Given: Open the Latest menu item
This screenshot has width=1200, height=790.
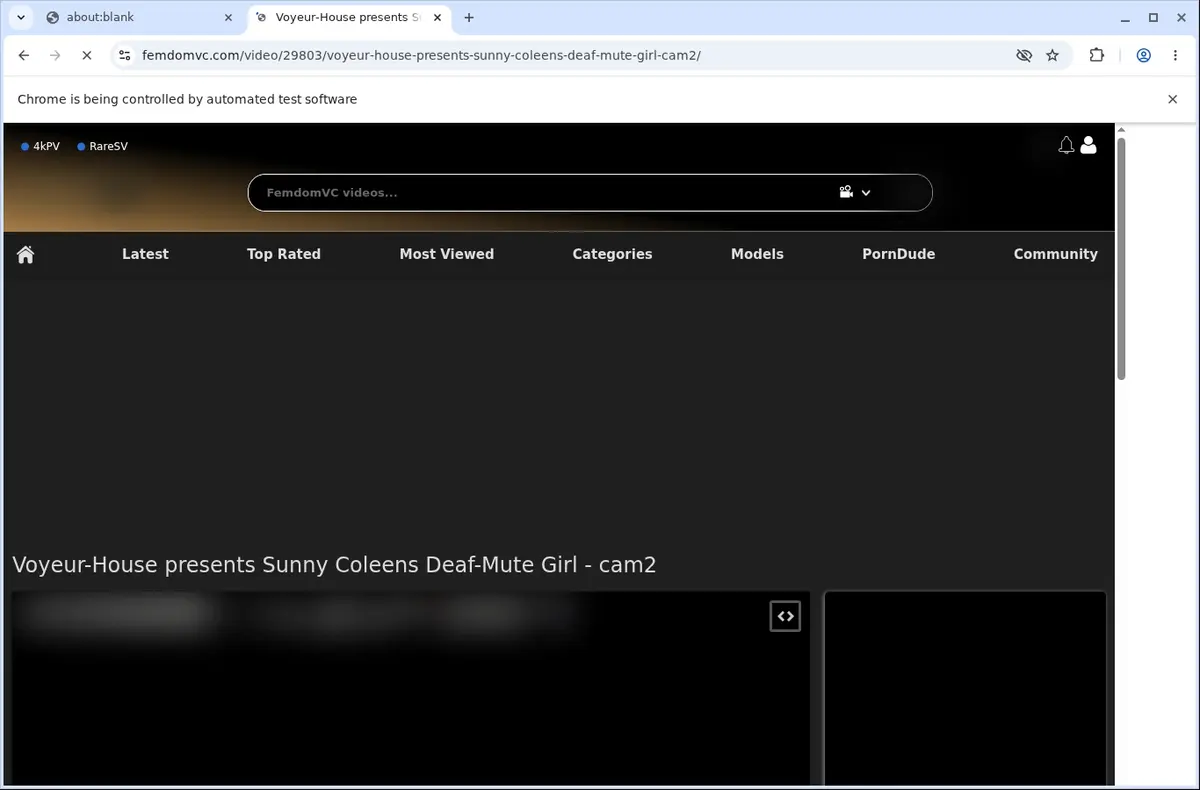Looking at the screenshot, I should [x=145, y=254].
